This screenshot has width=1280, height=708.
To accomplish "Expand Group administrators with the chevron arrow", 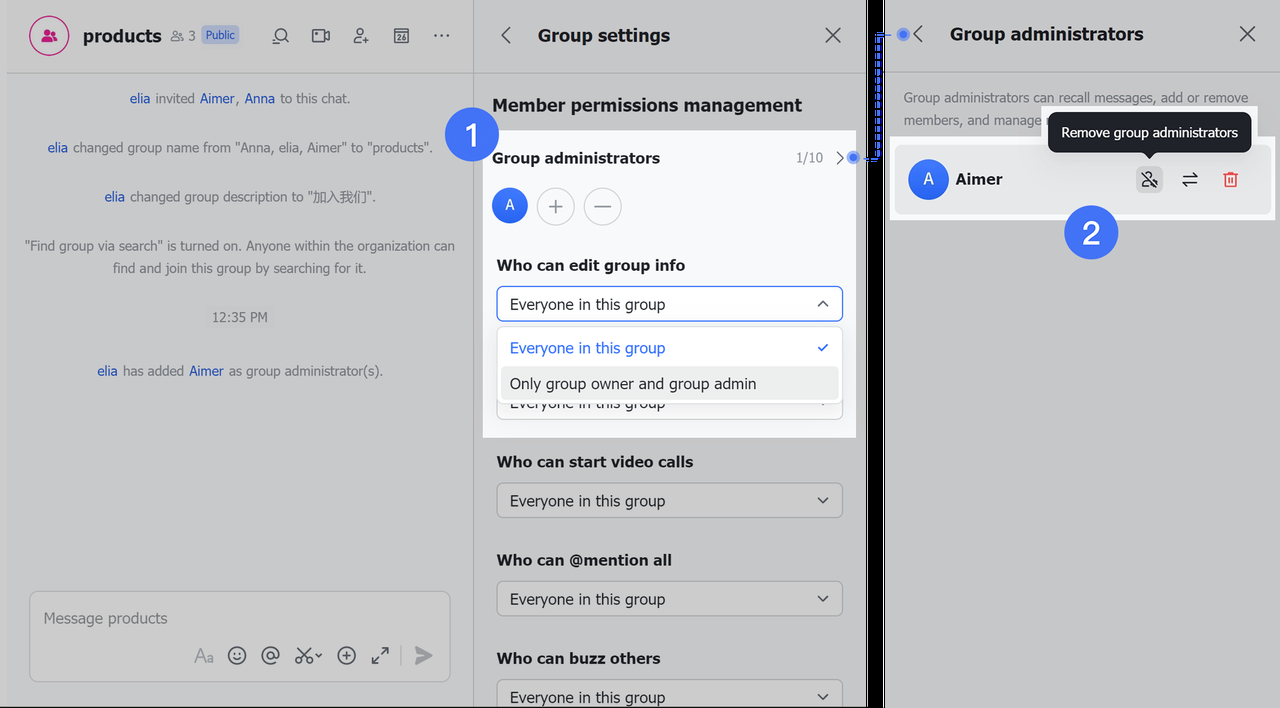I will tap(839, 158).
